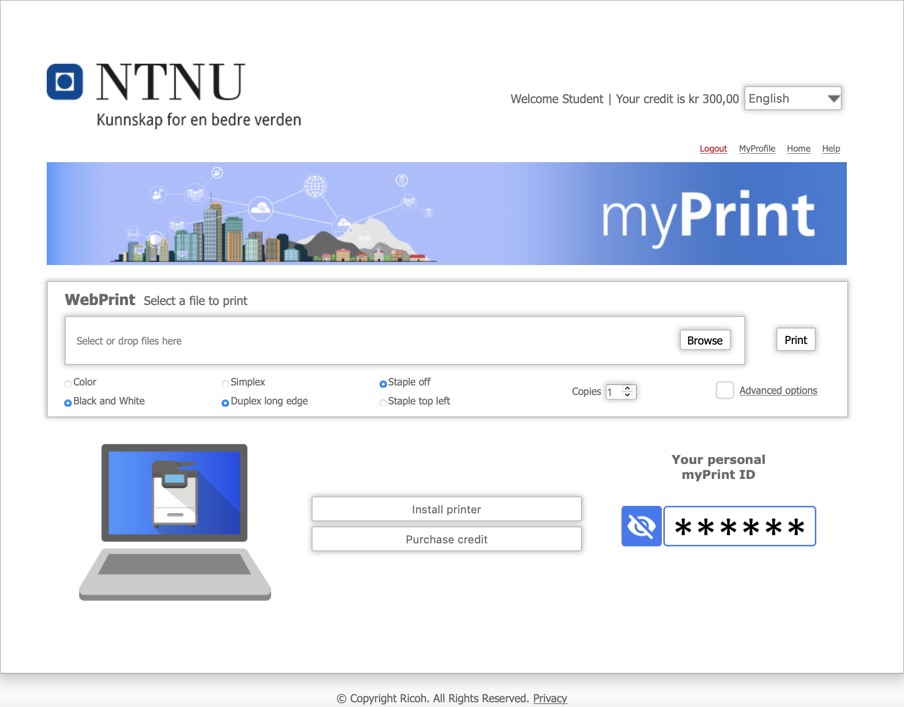
Task: Open the English language dropdown
Action: pyautogui.click(x=793, y=99)
